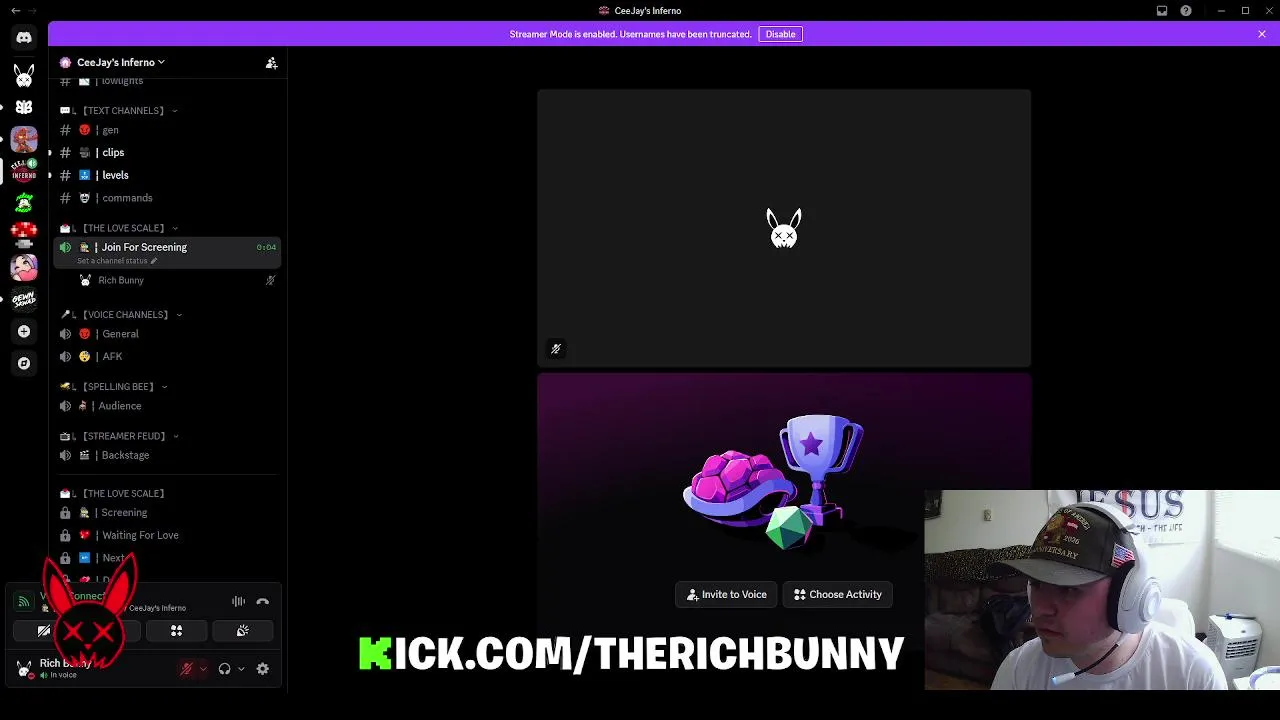The height and width of the screenshot is (720, 1280).
Task: Open the red-haired character server icon
Action: [24, 139]
